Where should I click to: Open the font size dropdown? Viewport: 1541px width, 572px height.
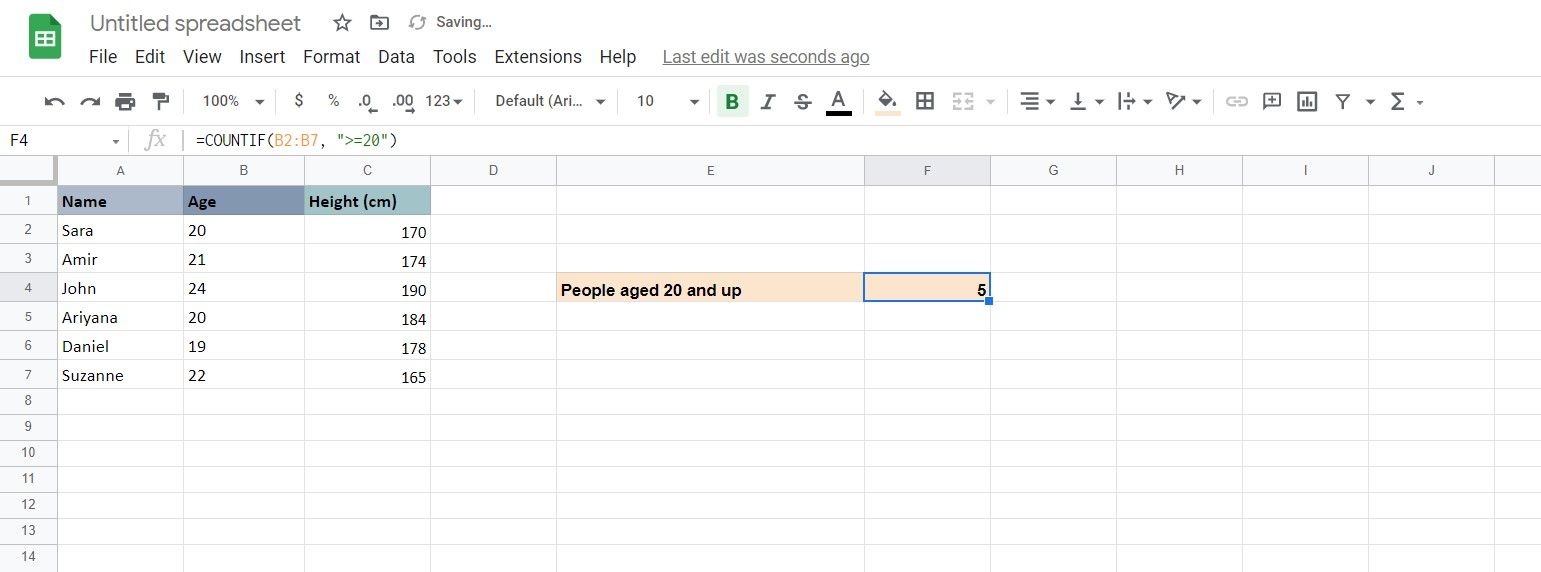667,101
